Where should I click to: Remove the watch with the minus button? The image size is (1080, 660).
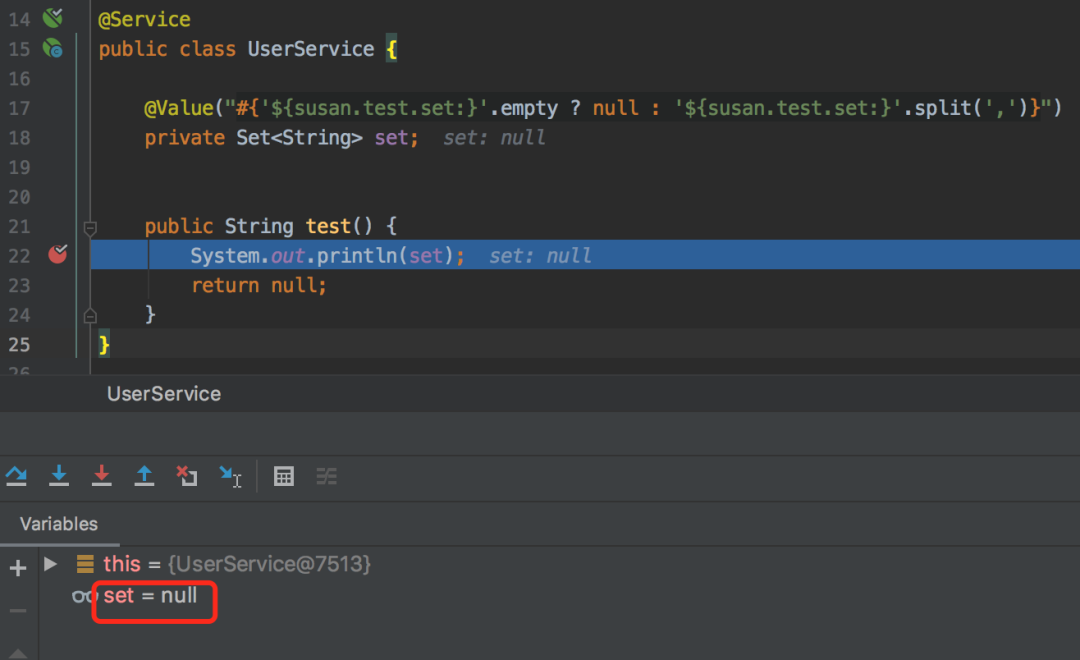18,610
